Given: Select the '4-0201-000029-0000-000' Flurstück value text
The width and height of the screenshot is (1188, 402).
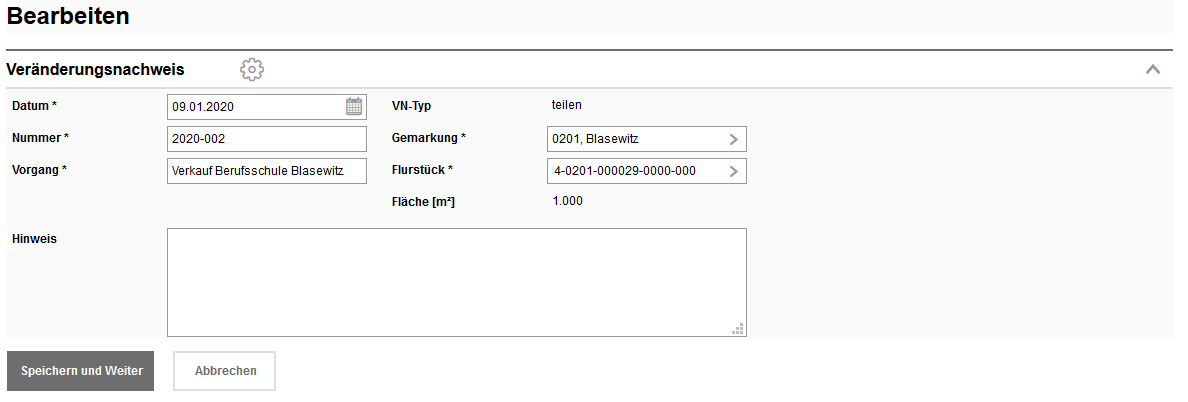Looking at the screenshot, I should click(x=624, y=171).
